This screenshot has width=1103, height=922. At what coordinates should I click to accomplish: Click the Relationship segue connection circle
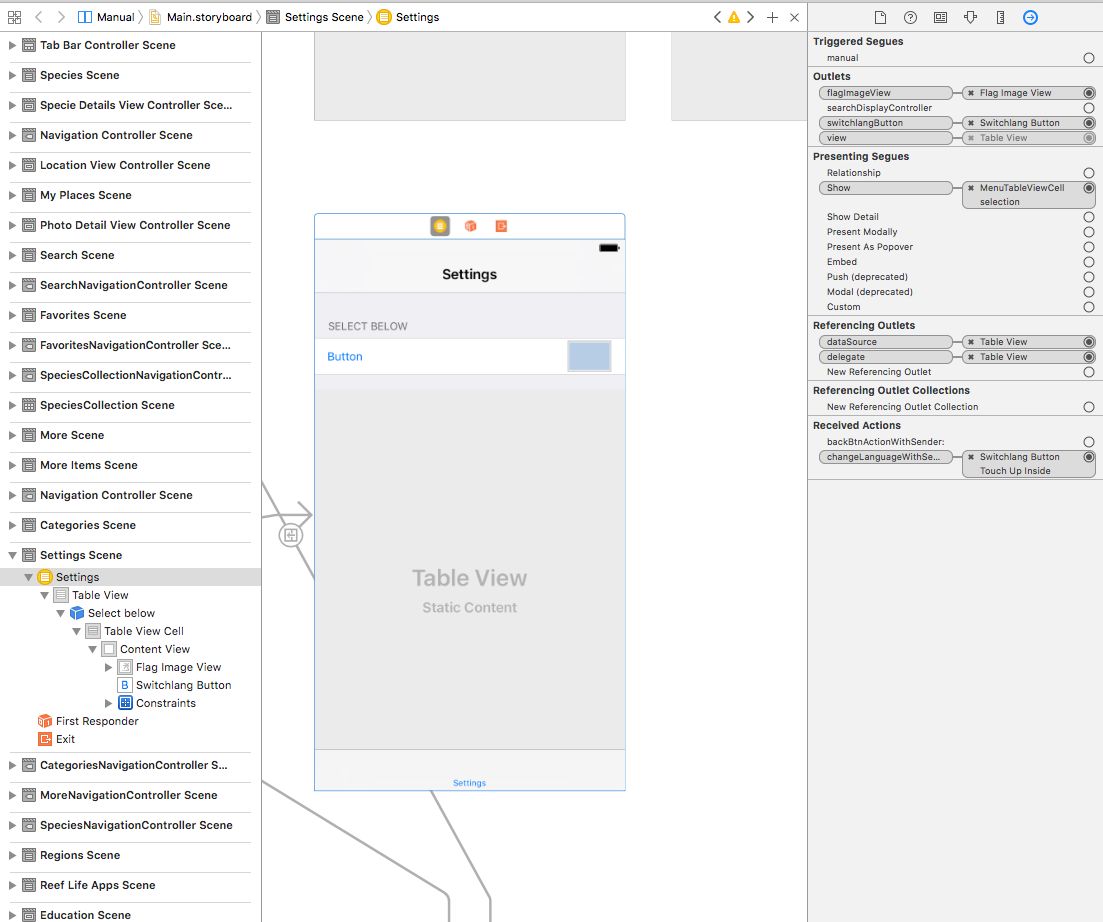1089,173
